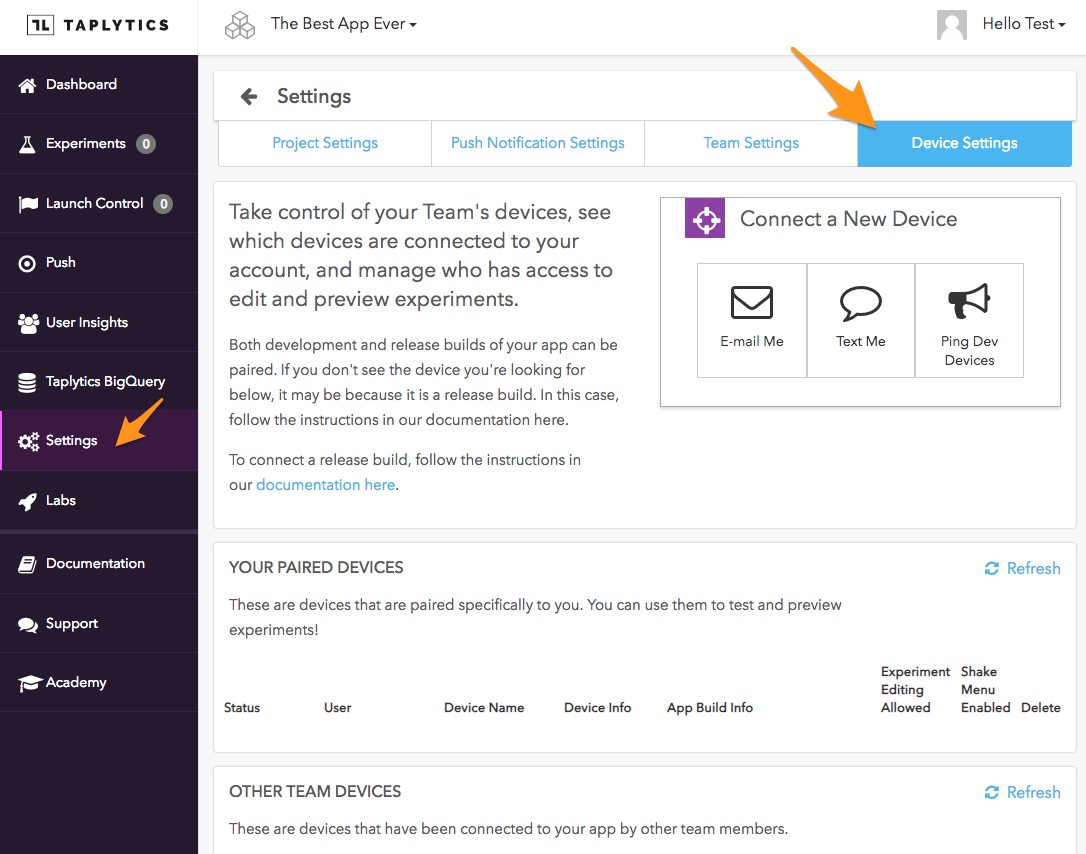1086x854 pixels.
Task: Click the Experiments flask icon
Action: tap(27, 144)
